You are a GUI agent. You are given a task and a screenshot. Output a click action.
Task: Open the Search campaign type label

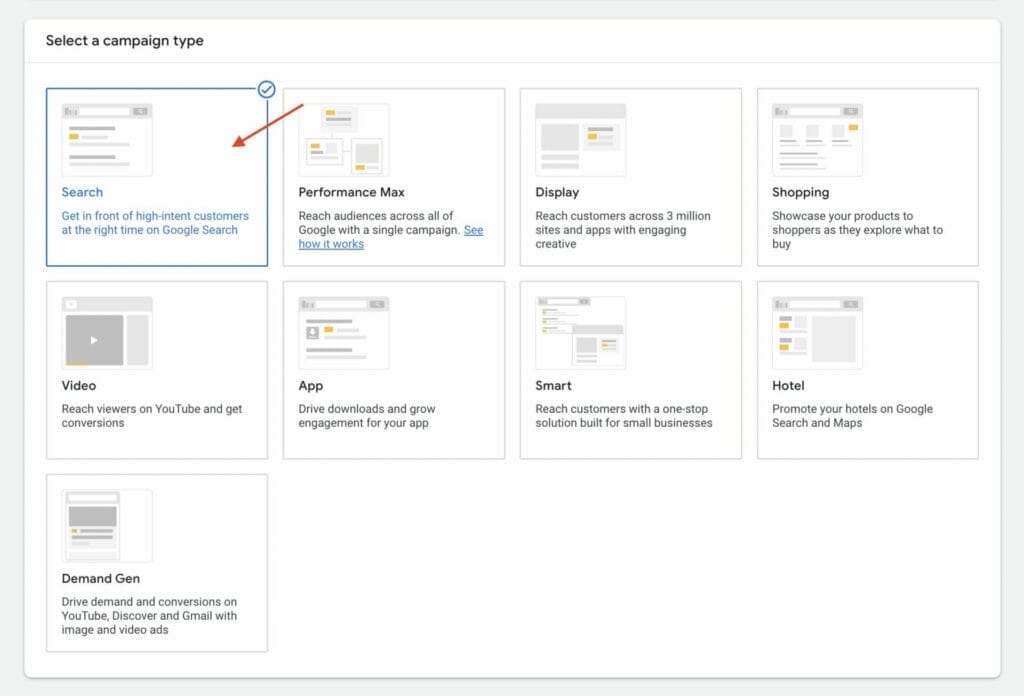(81, 192)
